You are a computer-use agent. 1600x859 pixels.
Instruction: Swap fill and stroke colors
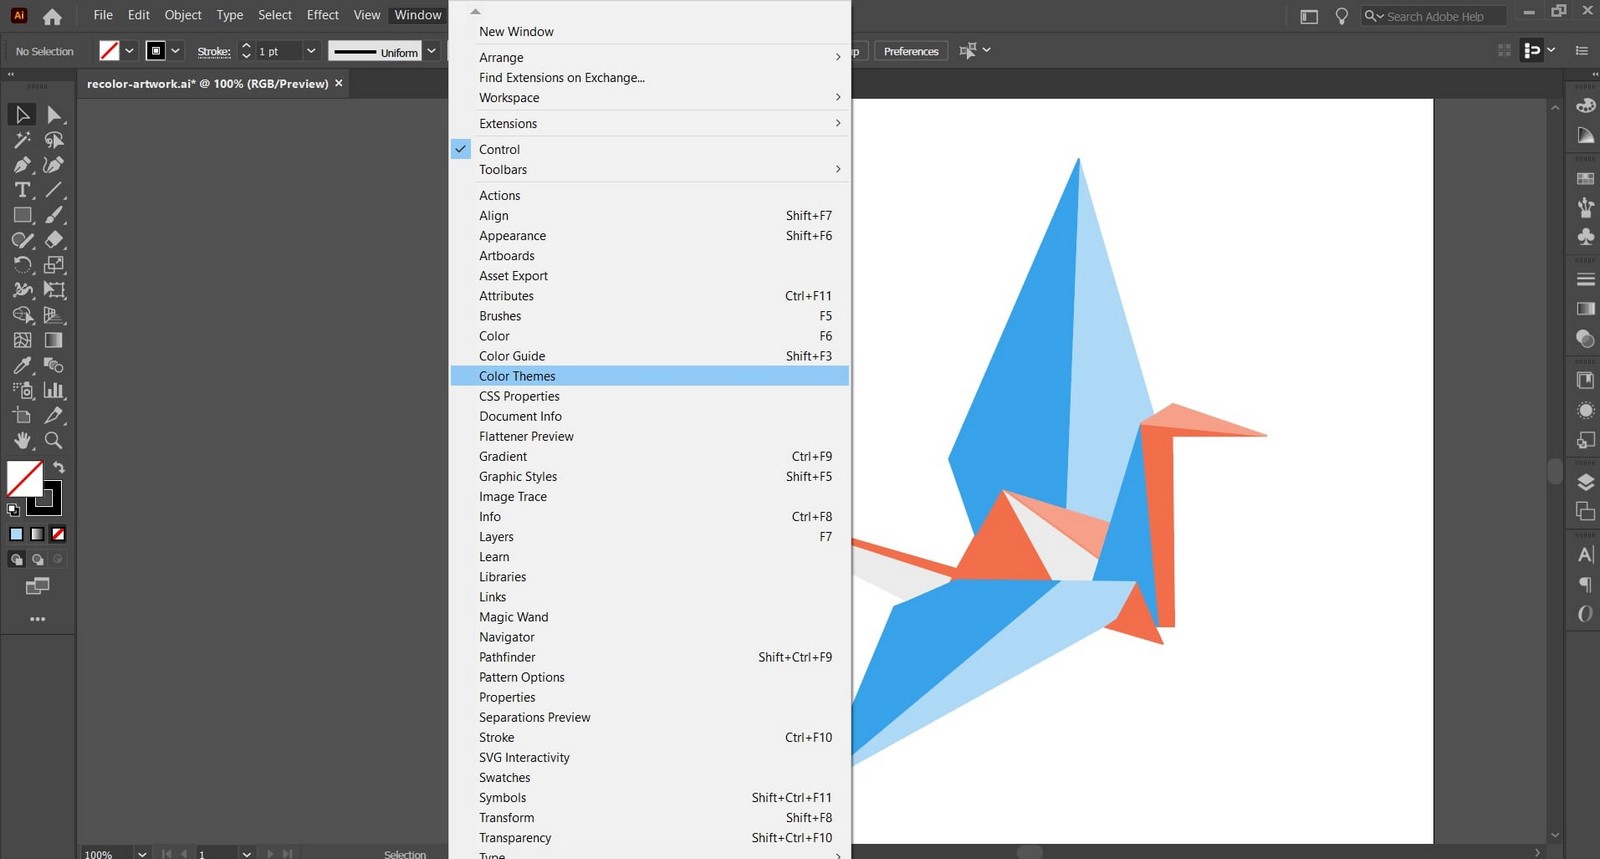click(59, 468)
